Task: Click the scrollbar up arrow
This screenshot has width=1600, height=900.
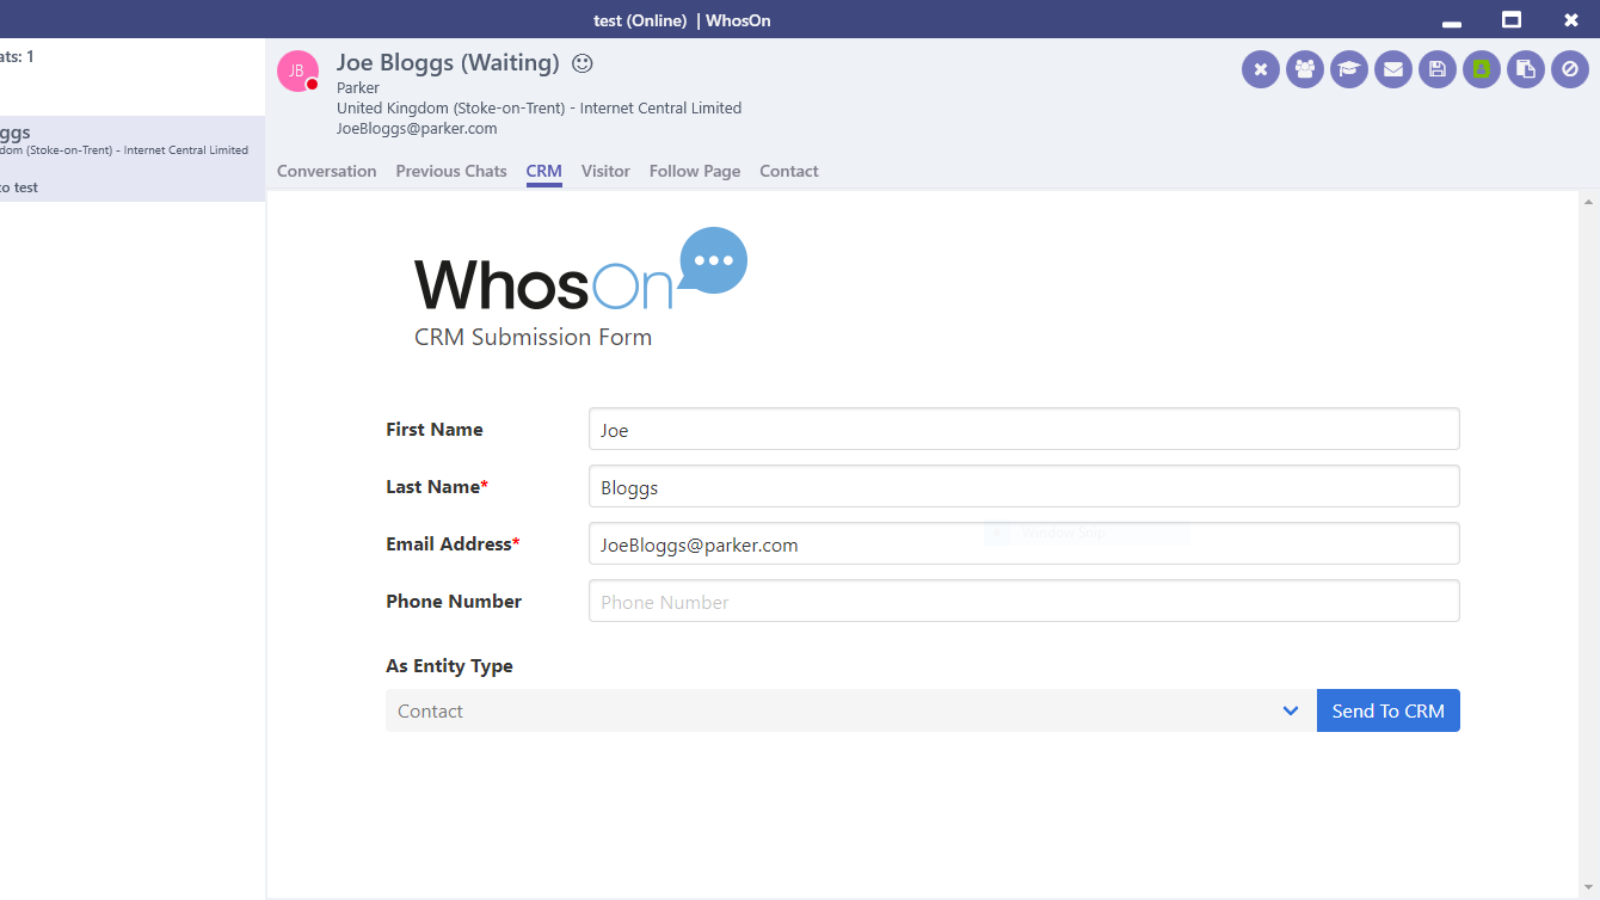Action: 1589,200
